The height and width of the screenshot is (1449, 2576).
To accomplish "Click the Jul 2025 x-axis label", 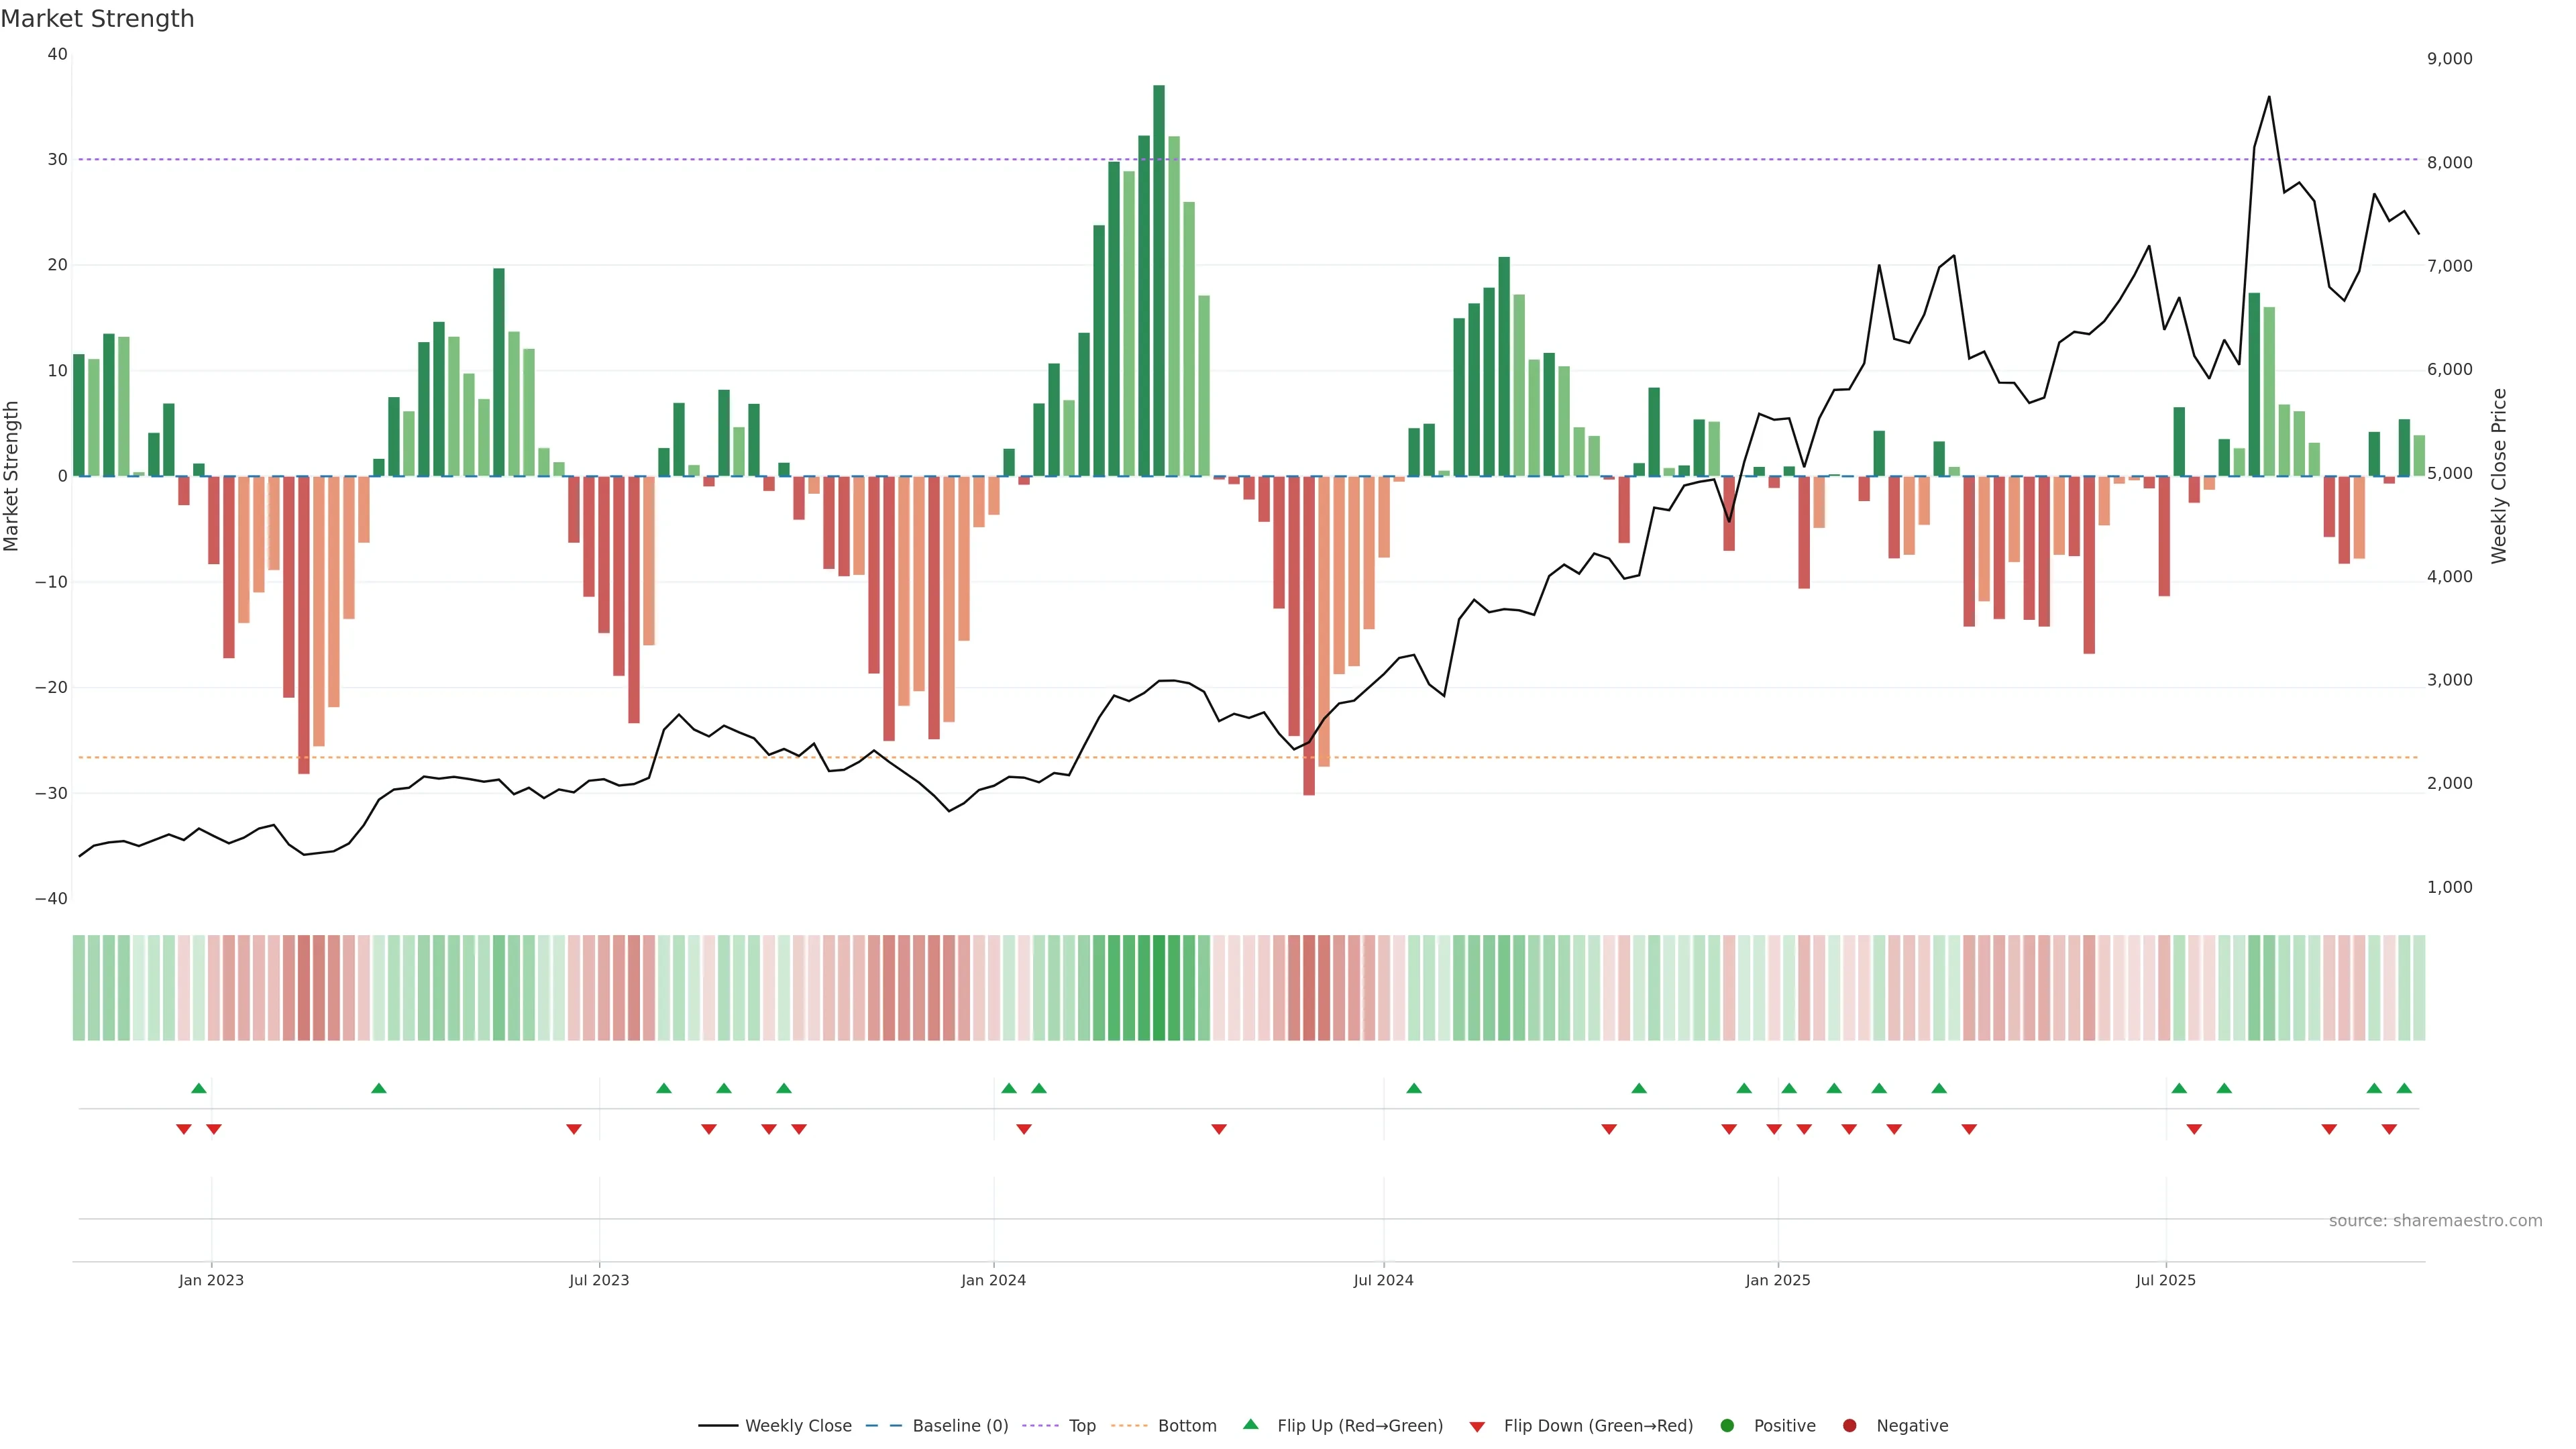I will click(x=2165, y=1280).
